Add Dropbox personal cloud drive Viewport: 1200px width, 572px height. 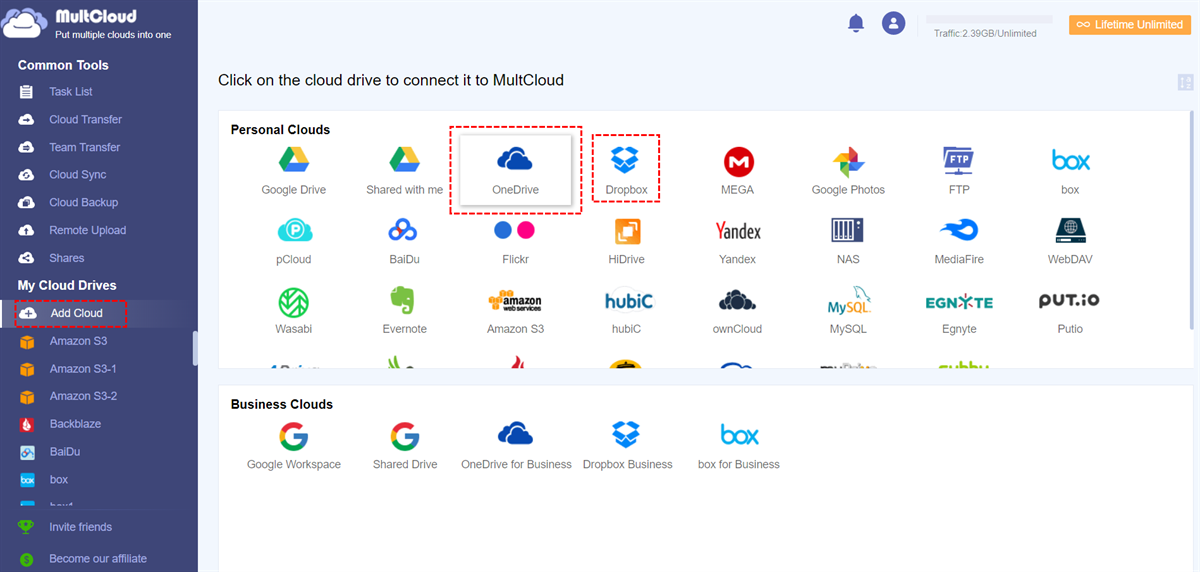click(626, 160)
